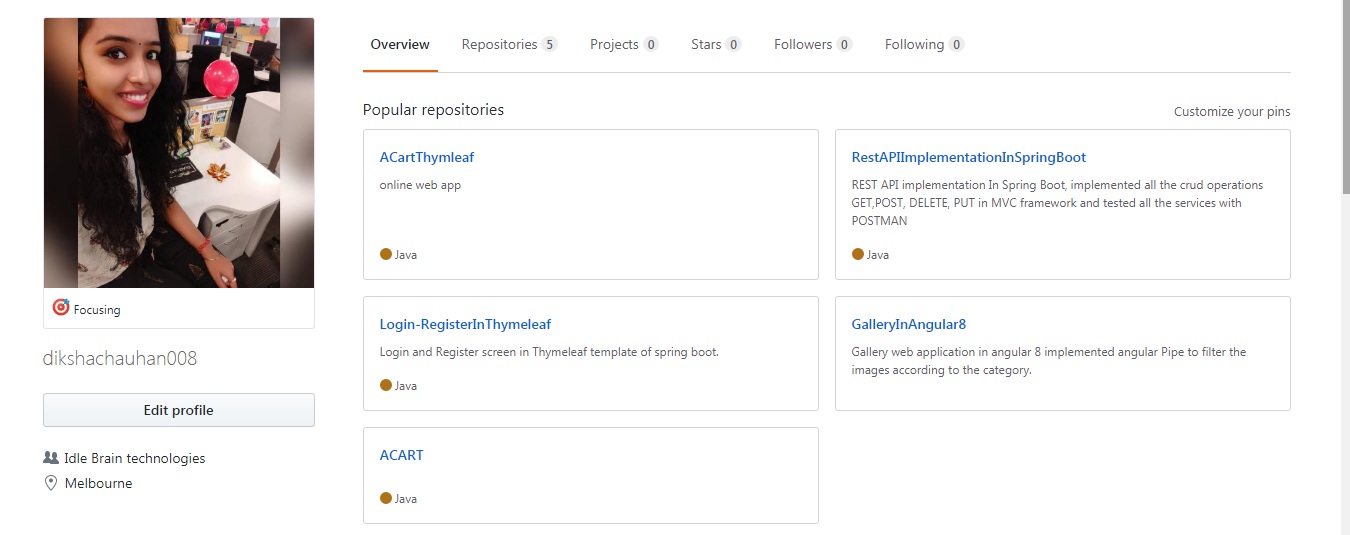
Task: Click the Java language dot in ACartThymeleaf
Action: (x=386, y=254)
